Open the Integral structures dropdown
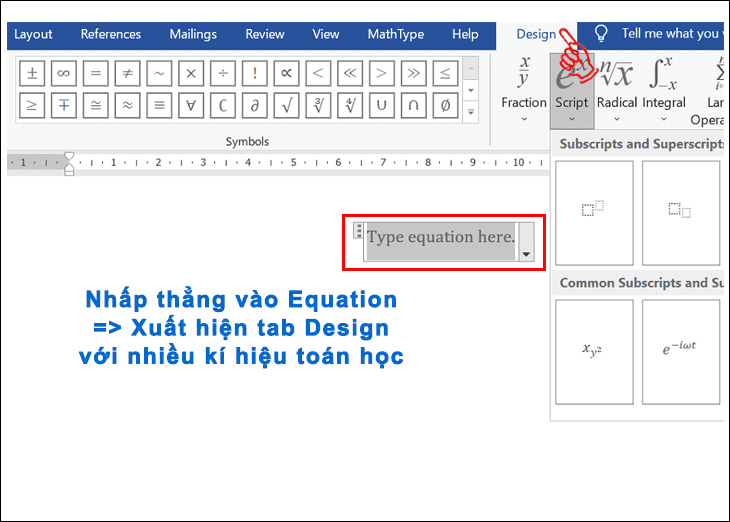The height and width of the screenshot is (522, 730). click(x=664, y=90)
